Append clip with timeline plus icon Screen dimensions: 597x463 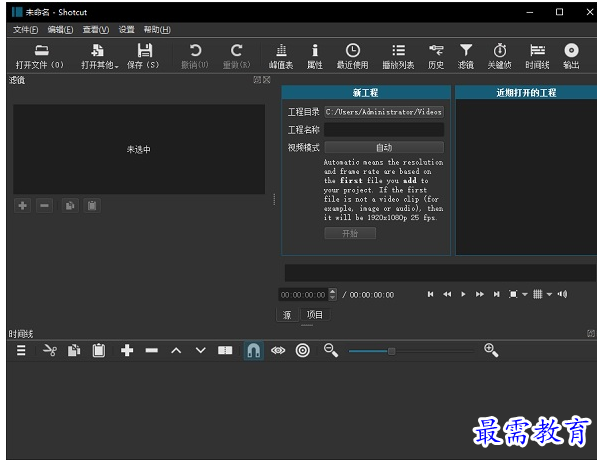[x=127, y=350]
